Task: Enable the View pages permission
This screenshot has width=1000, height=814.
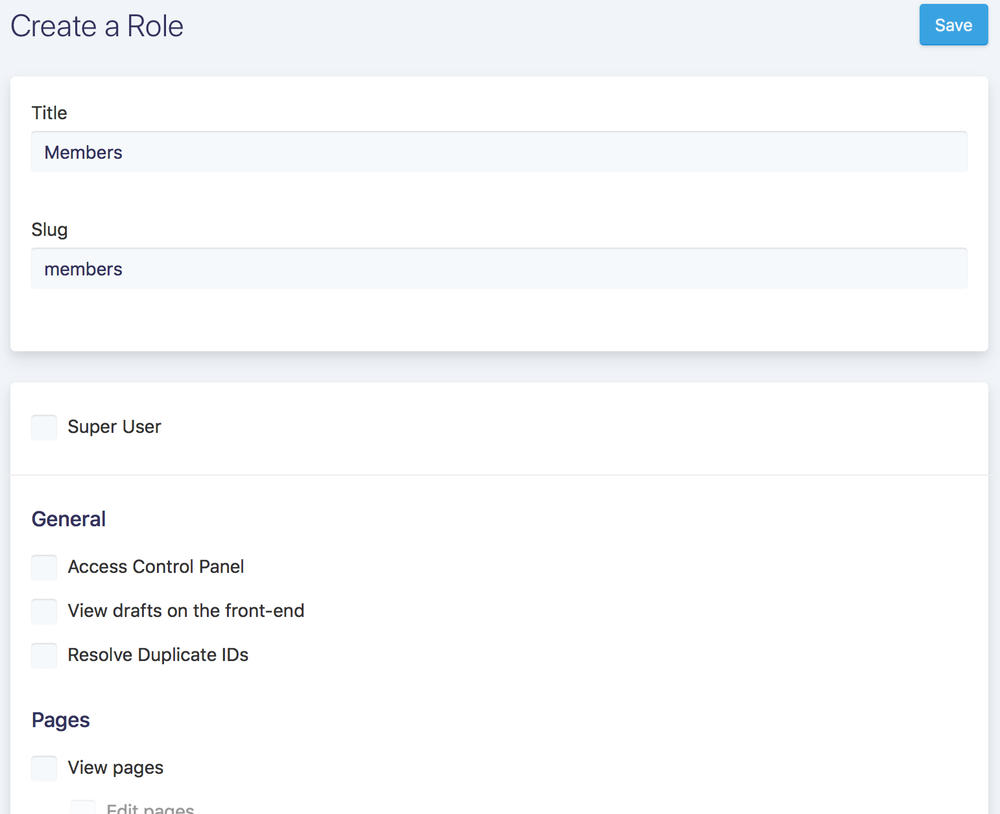Action: 44,768
